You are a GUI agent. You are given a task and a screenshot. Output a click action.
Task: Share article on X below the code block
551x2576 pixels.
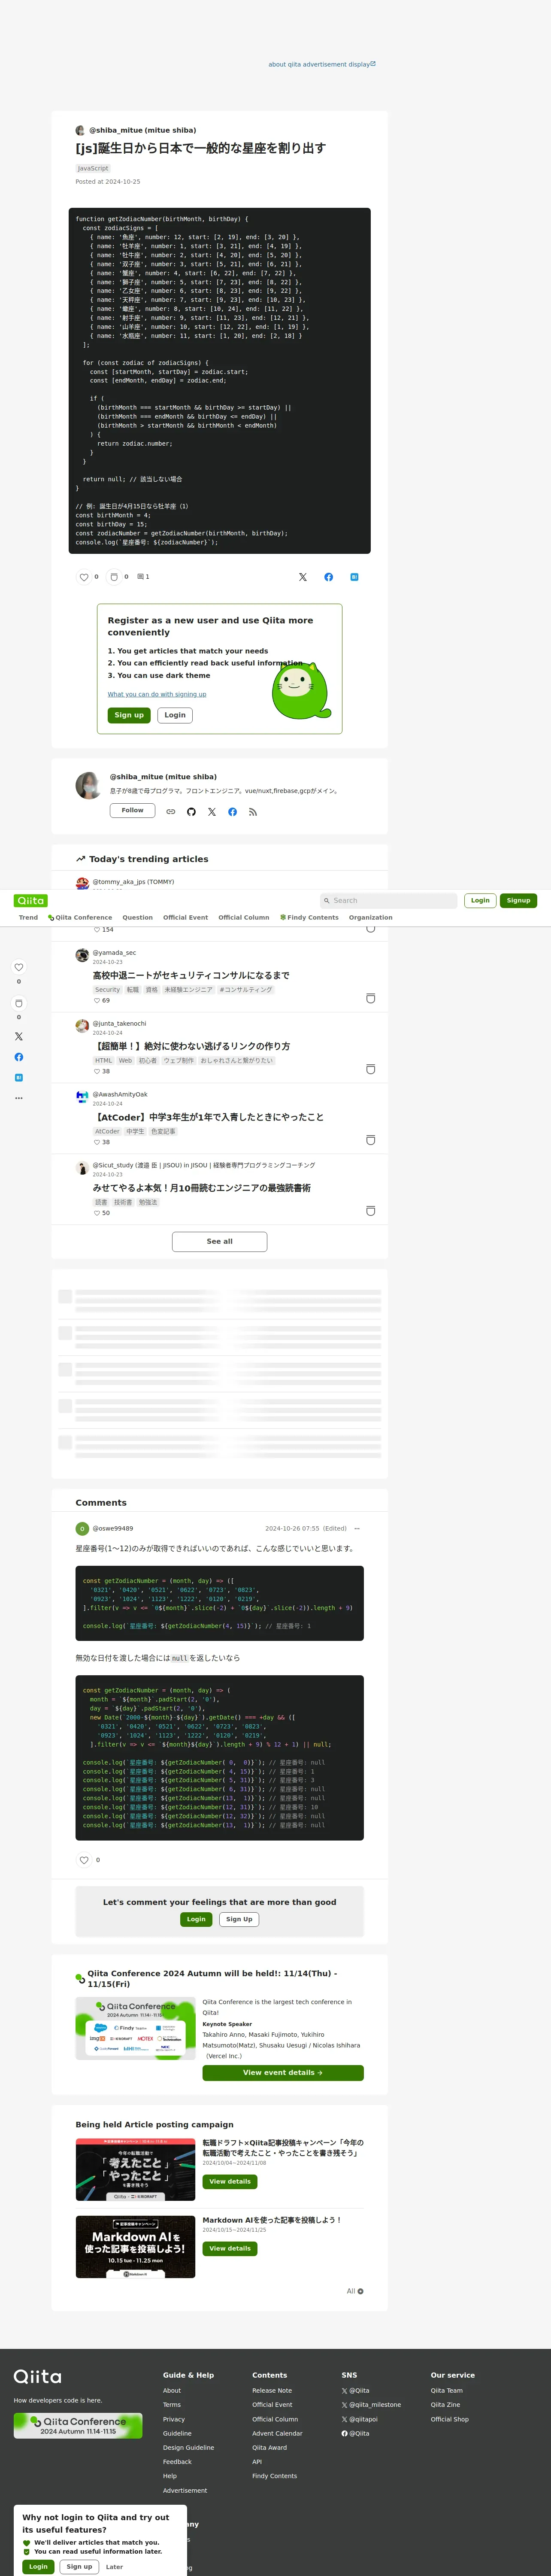[x=303, y=577]
